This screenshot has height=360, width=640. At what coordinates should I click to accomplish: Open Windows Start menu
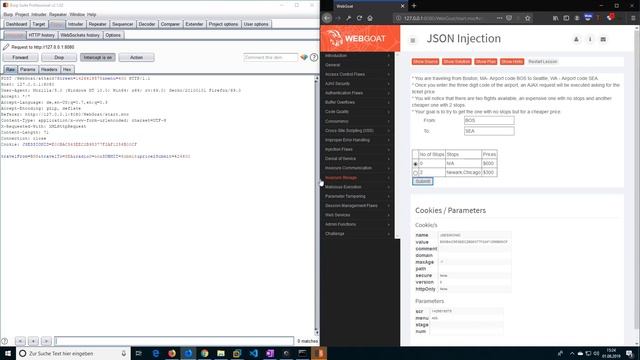point(8,353)
